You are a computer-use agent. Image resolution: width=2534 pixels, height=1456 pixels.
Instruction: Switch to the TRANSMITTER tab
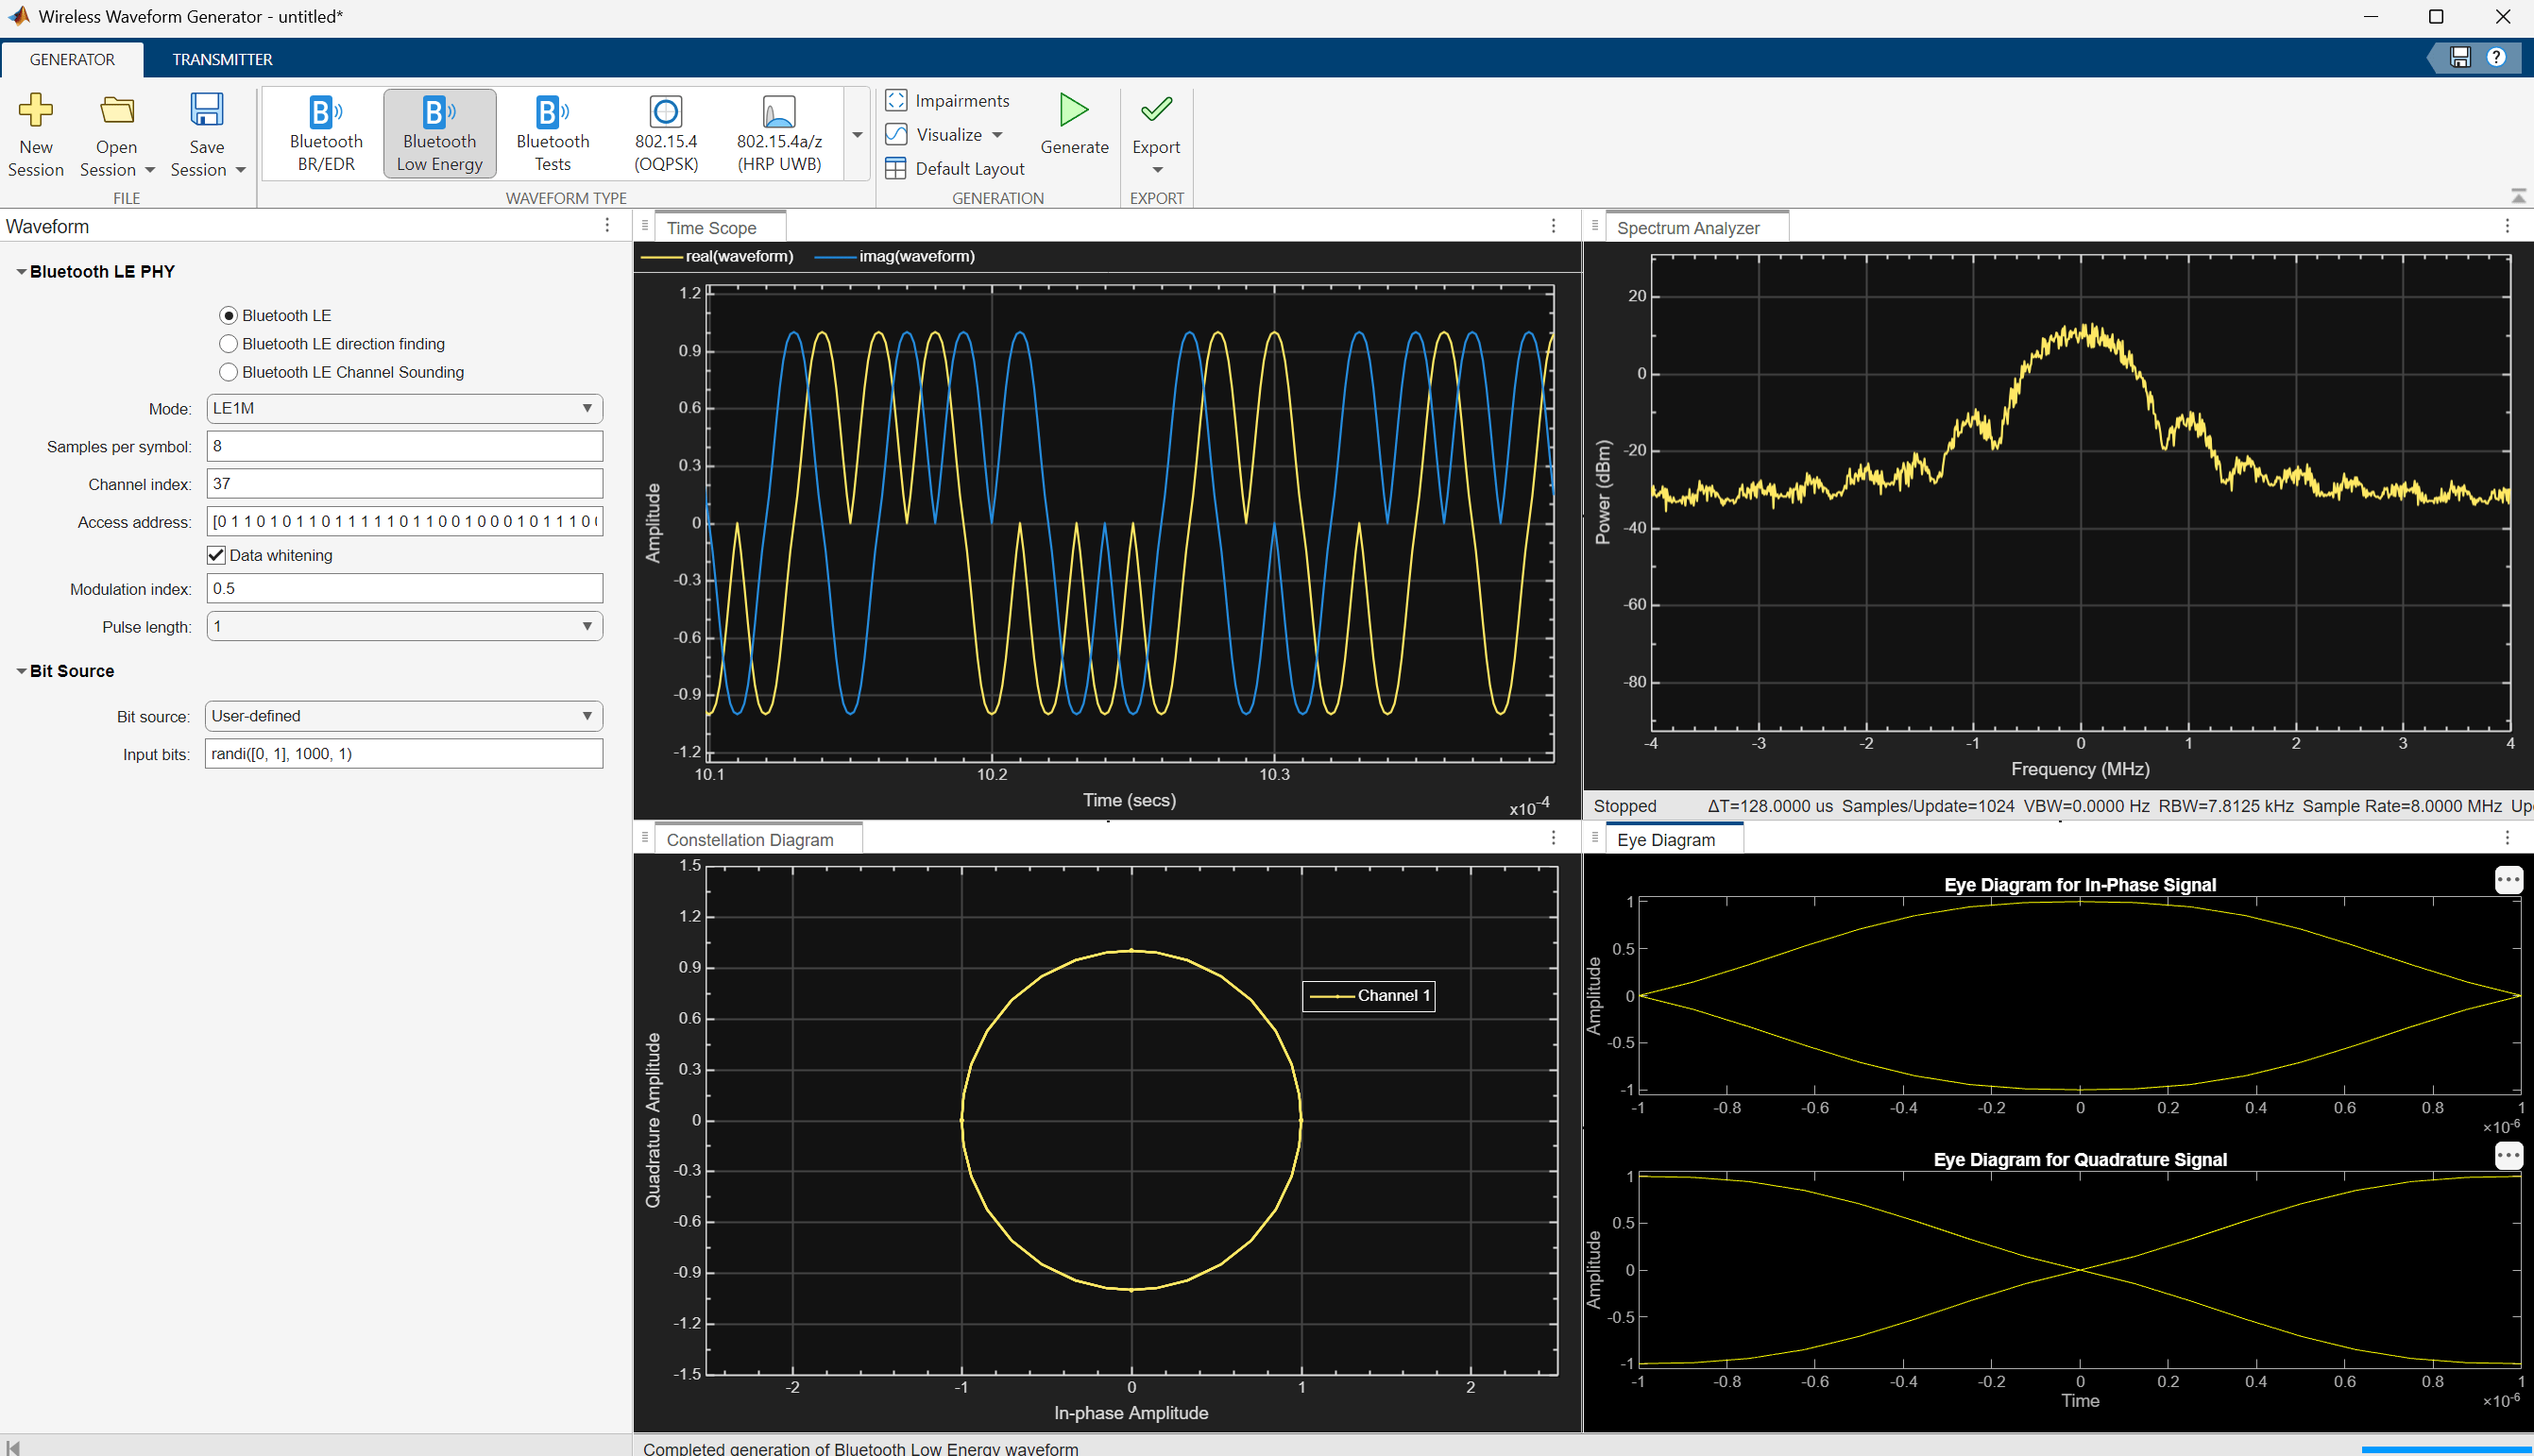[x=222, y=59]
